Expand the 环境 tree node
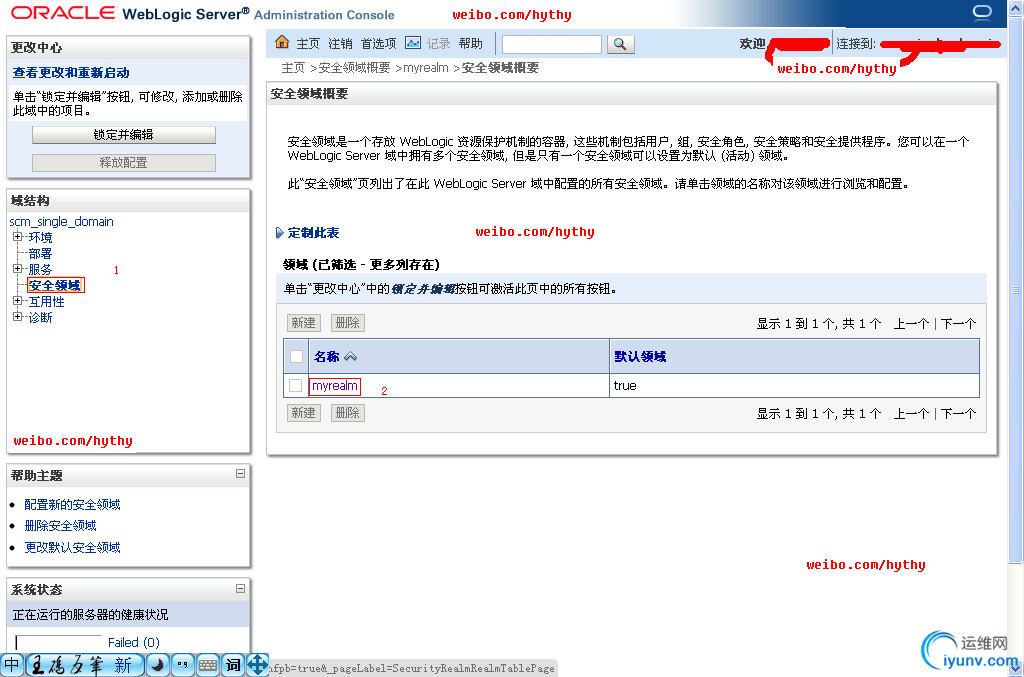 click(18, 236)
